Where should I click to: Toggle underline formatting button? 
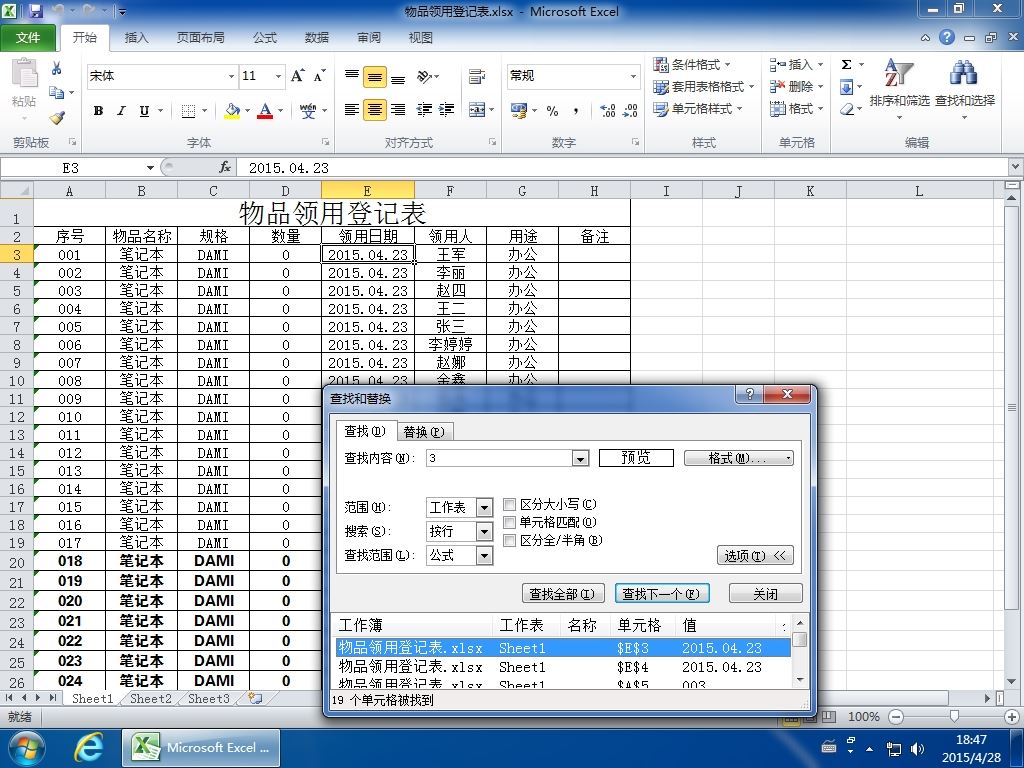pos(144,111)
